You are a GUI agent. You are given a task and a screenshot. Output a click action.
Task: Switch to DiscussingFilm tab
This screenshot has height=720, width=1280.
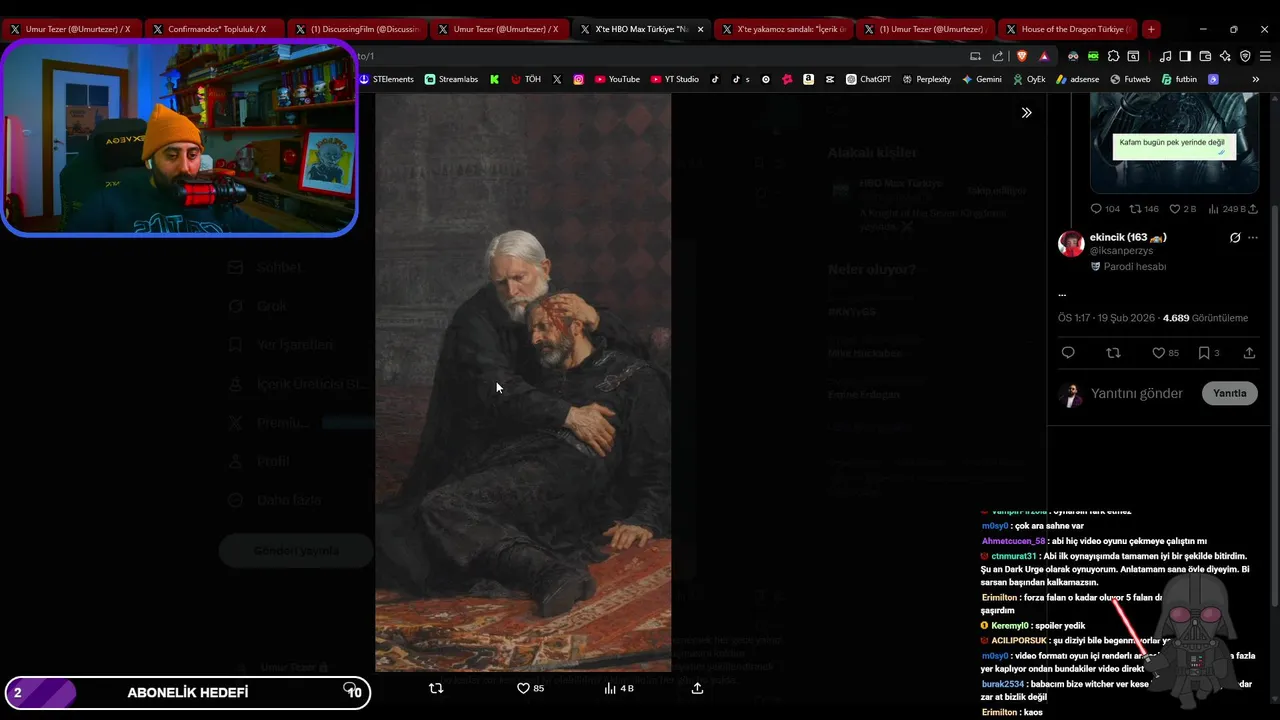click(x=357, y=29)
